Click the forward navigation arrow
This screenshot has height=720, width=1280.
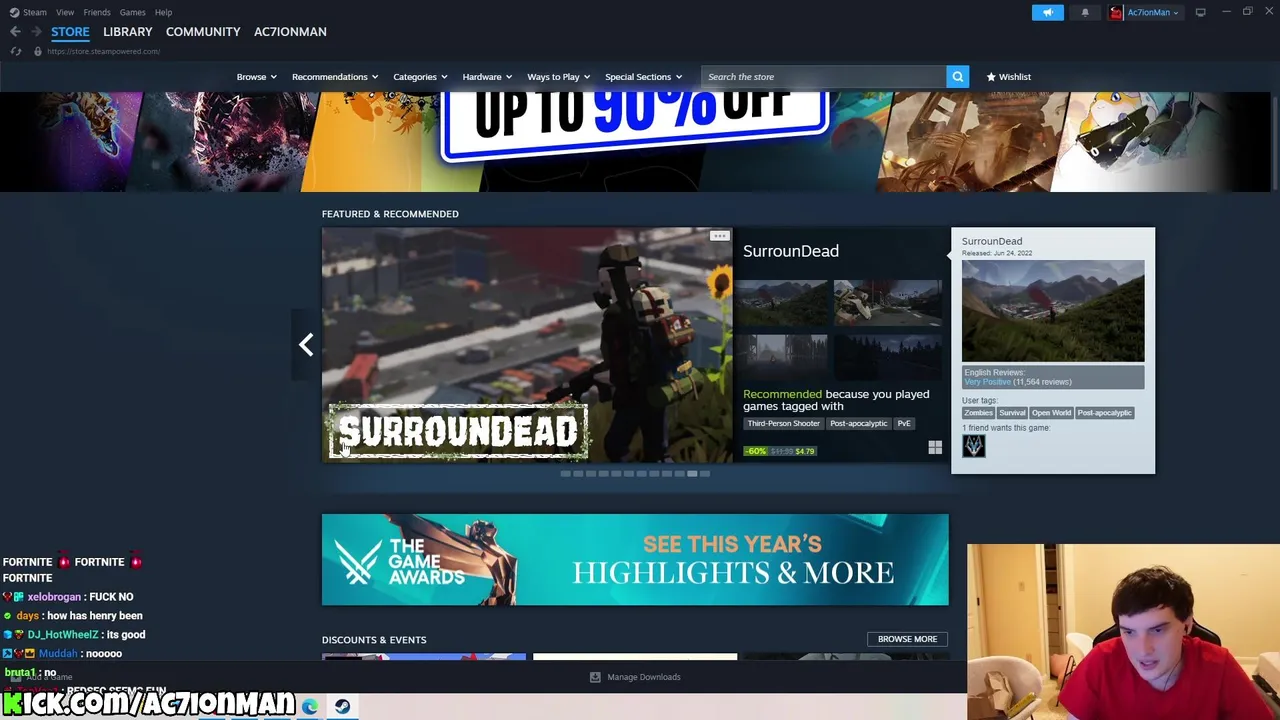[36, 32]
